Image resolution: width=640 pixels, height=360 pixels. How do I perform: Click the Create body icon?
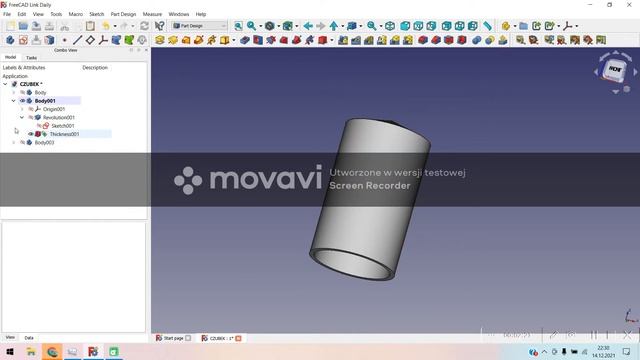click(10, 40)
